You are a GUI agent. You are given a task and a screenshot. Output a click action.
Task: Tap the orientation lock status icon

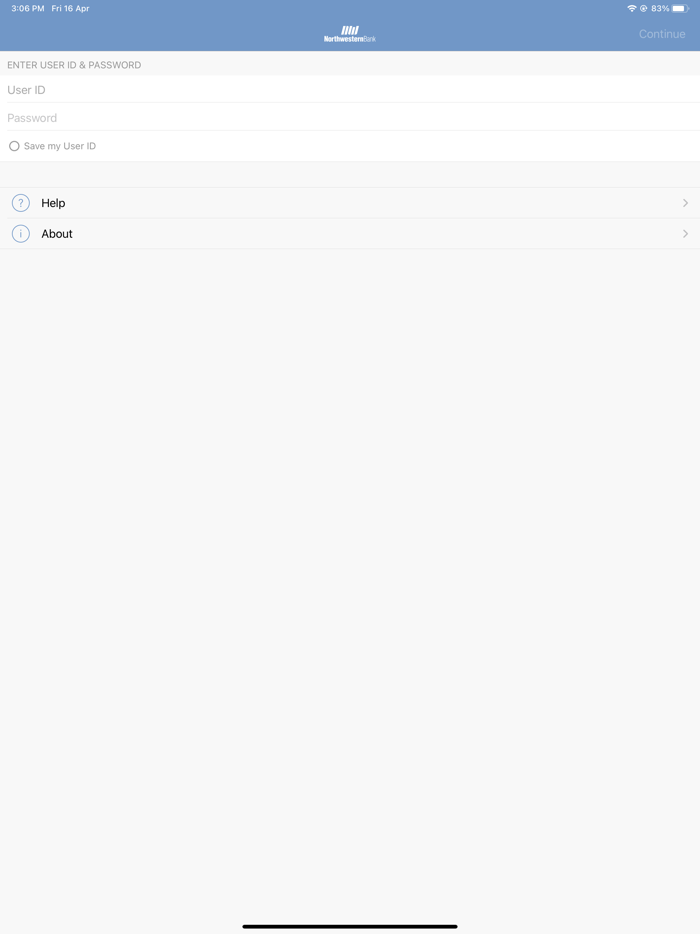click(643, 8)
